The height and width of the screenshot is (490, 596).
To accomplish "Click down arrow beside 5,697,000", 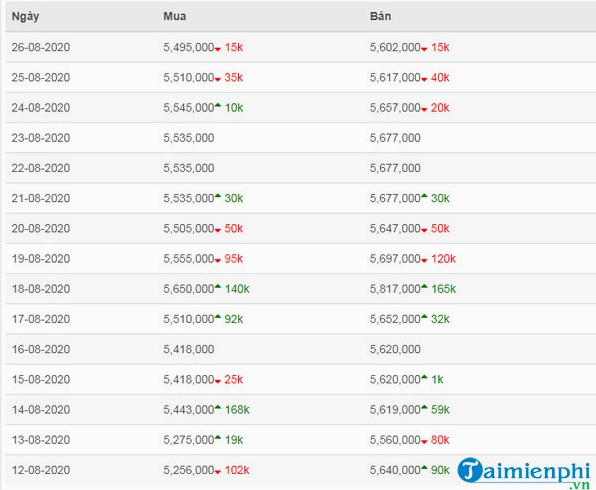I will (424, 261).
